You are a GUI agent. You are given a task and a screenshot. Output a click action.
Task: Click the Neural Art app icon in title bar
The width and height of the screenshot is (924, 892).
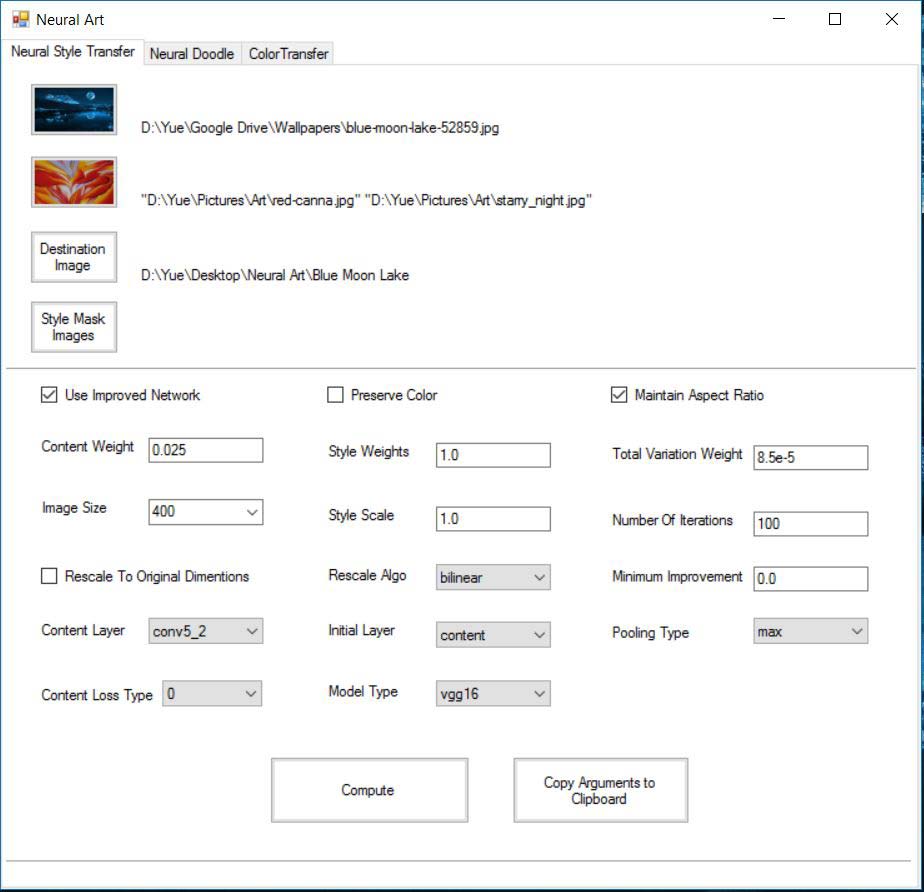pyautogui.click(x=20, y=19)
